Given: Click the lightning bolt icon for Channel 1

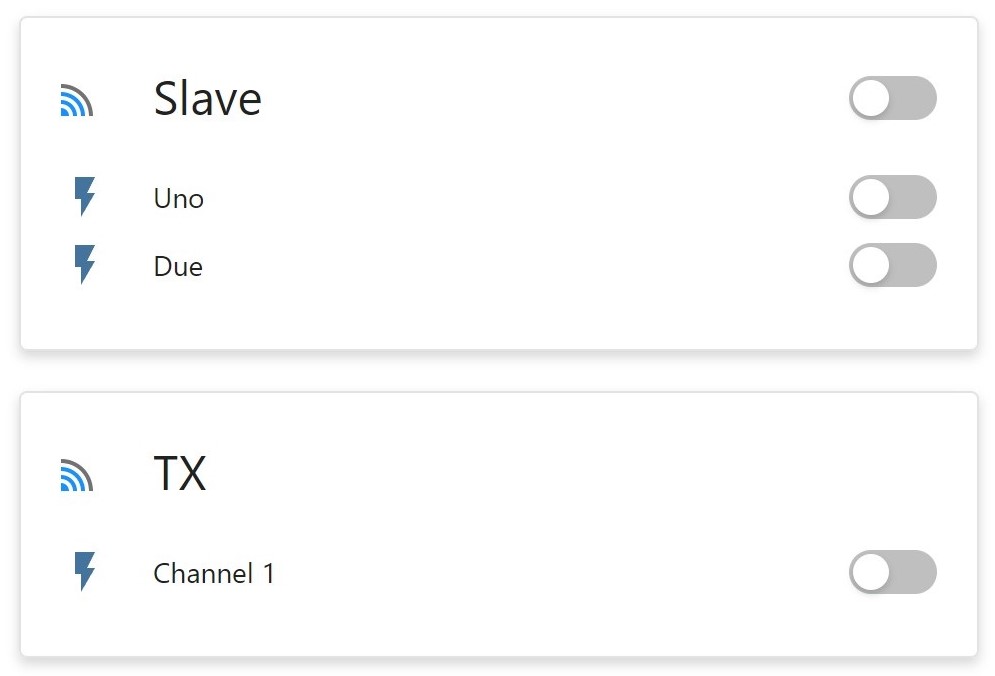Looking at the screenshot, I should pos(86,572).
